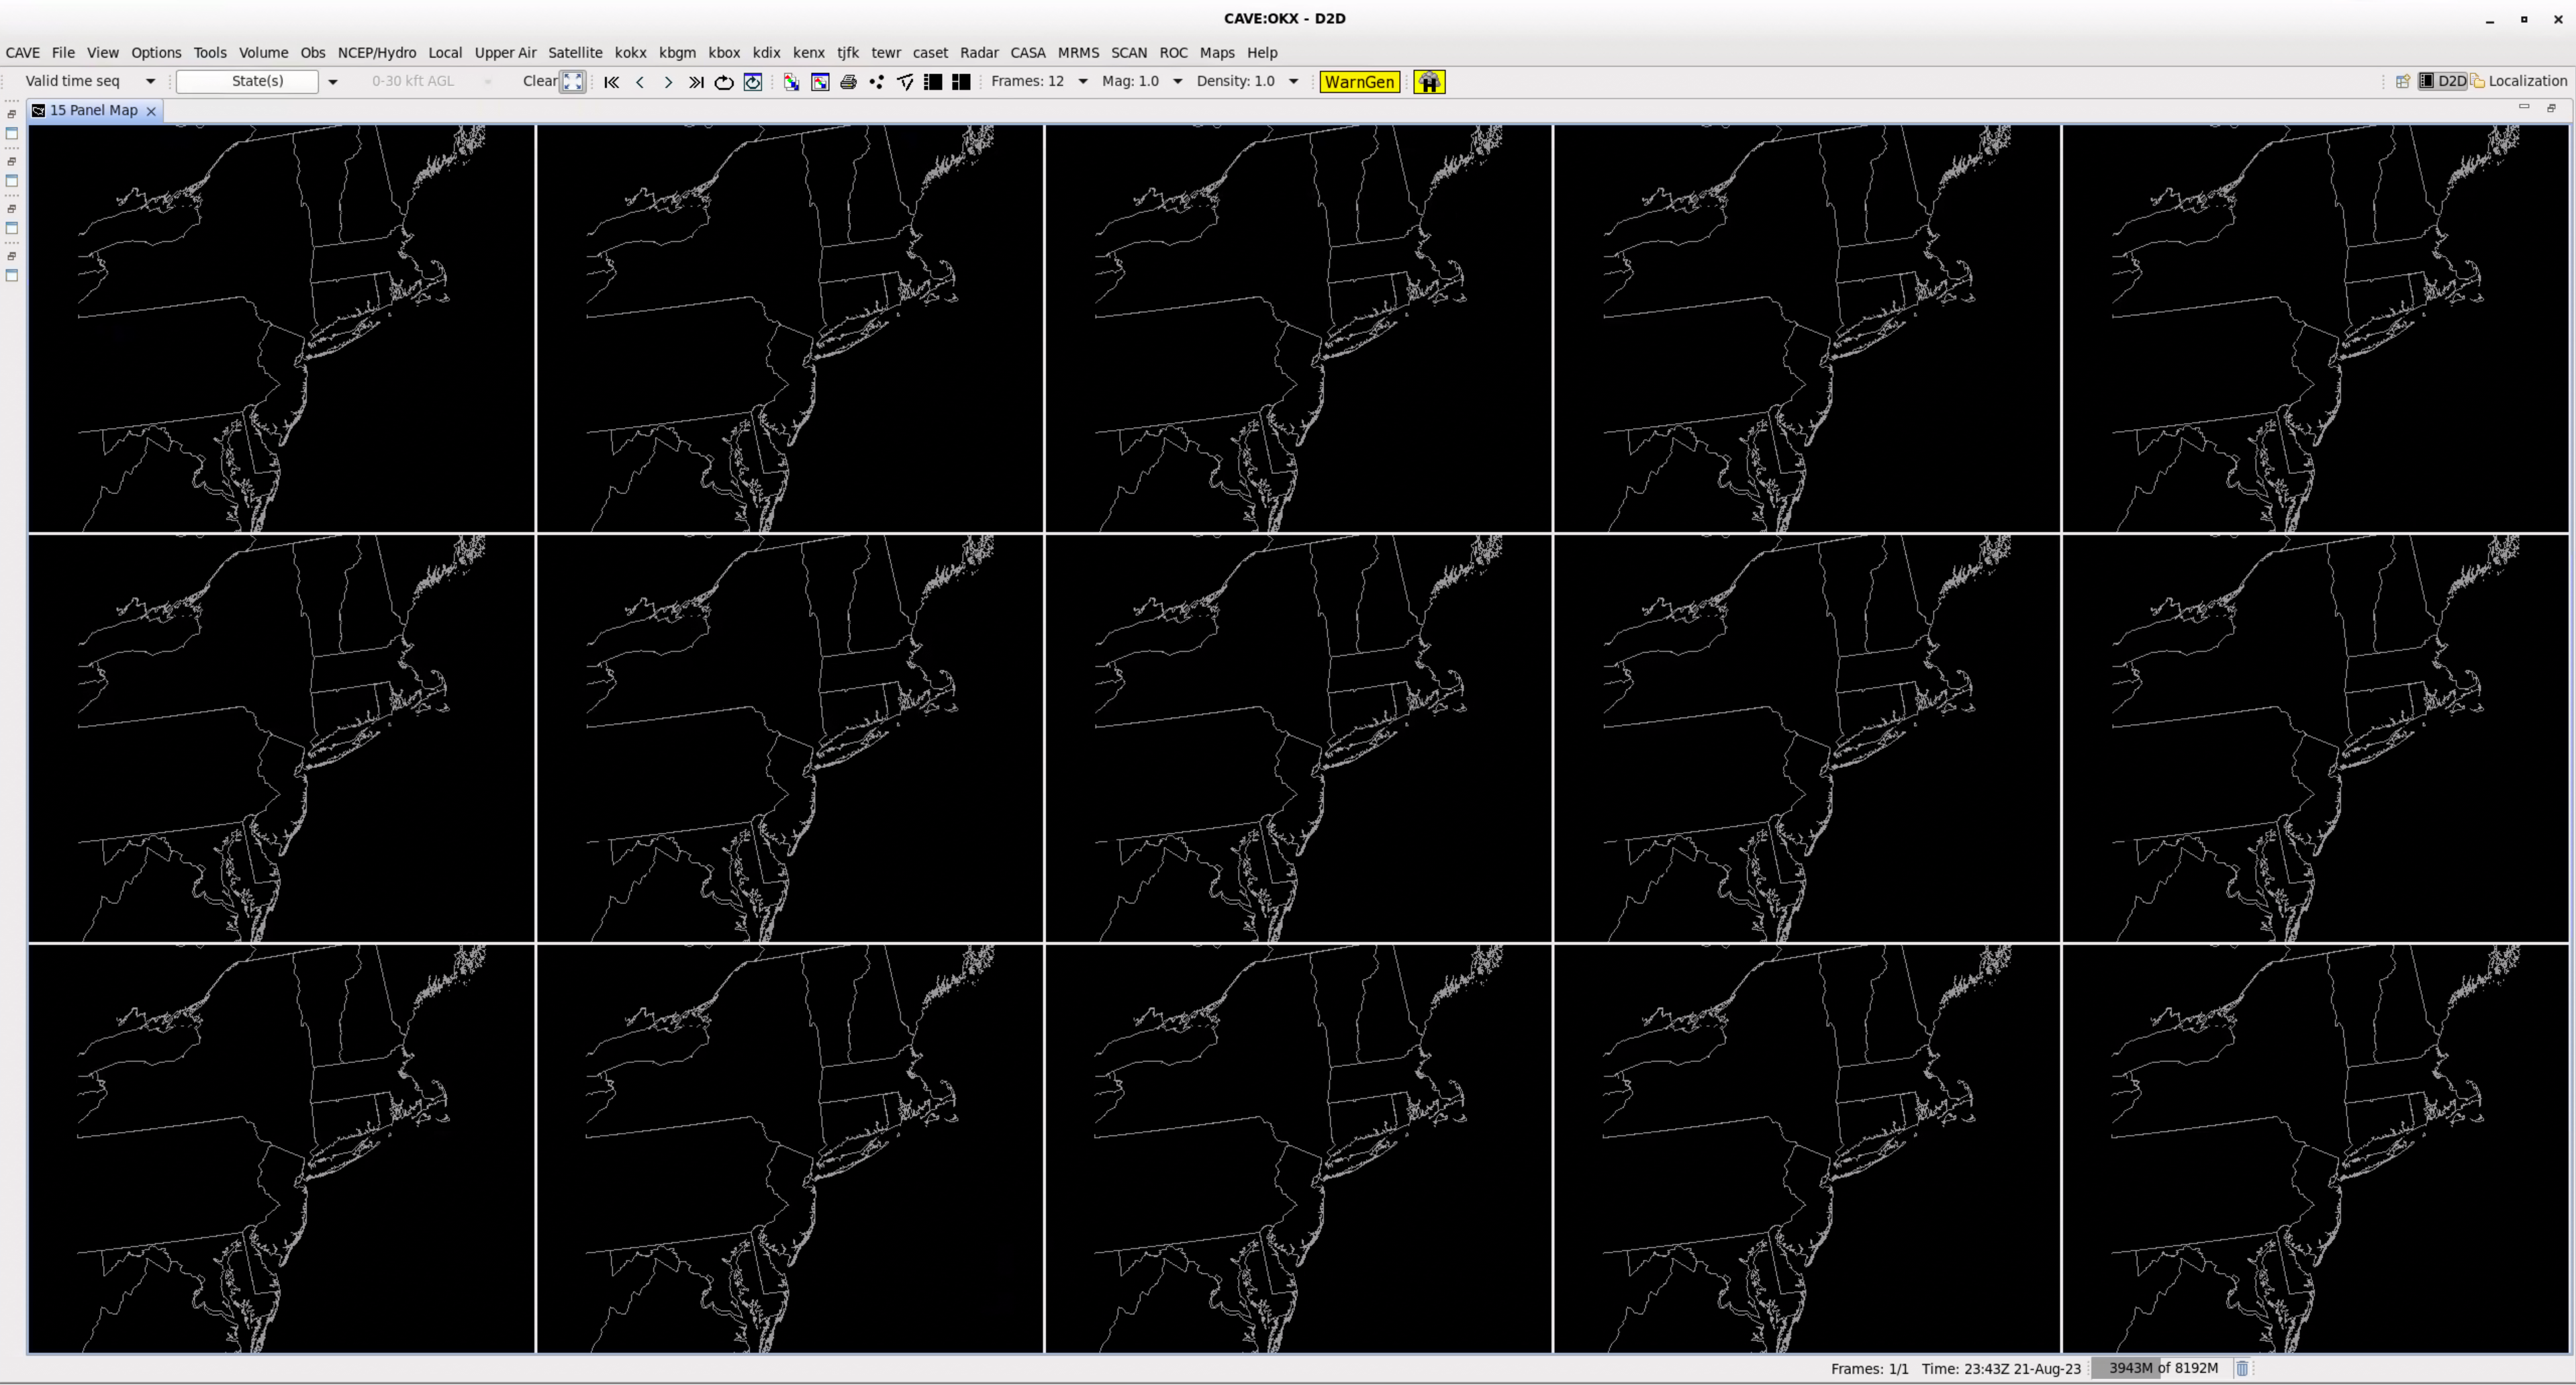Click the Time: 23:43Z 21-Aug-23 status text

pos(2001,1369)
